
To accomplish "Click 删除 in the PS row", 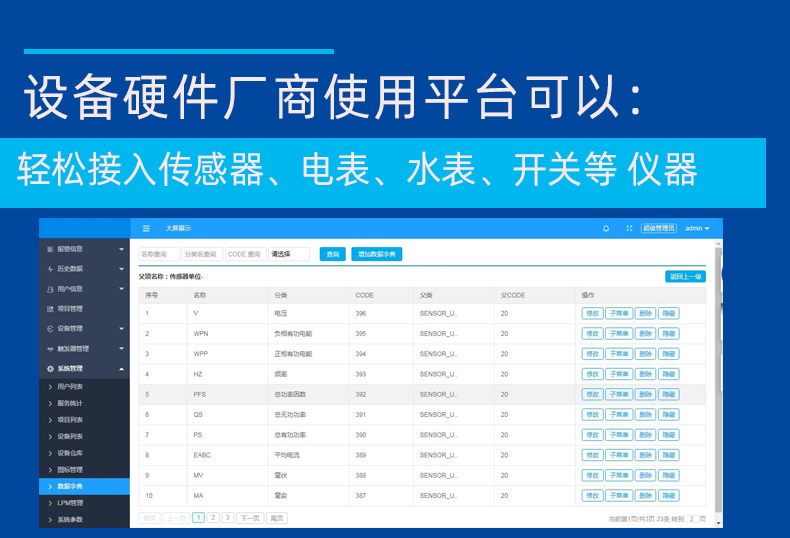I will pyautogui.click(x=645, y=435).
